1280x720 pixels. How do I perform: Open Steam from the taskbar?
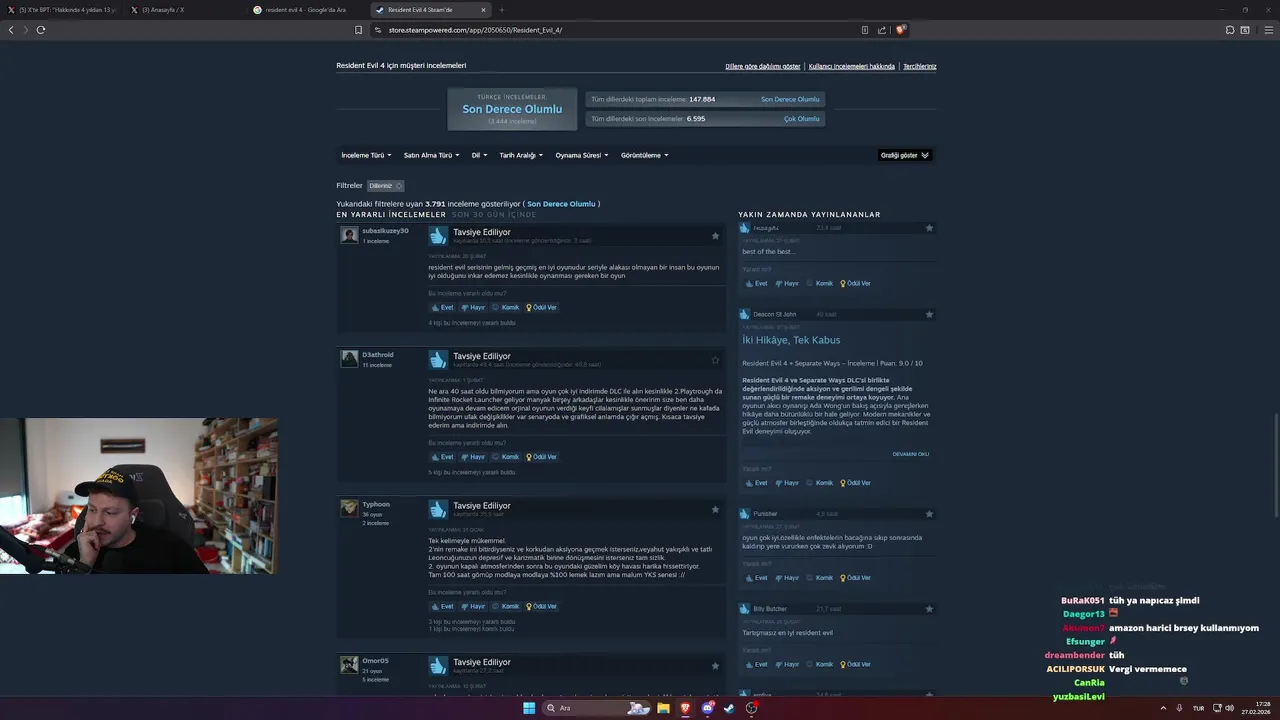click(729, 708)
